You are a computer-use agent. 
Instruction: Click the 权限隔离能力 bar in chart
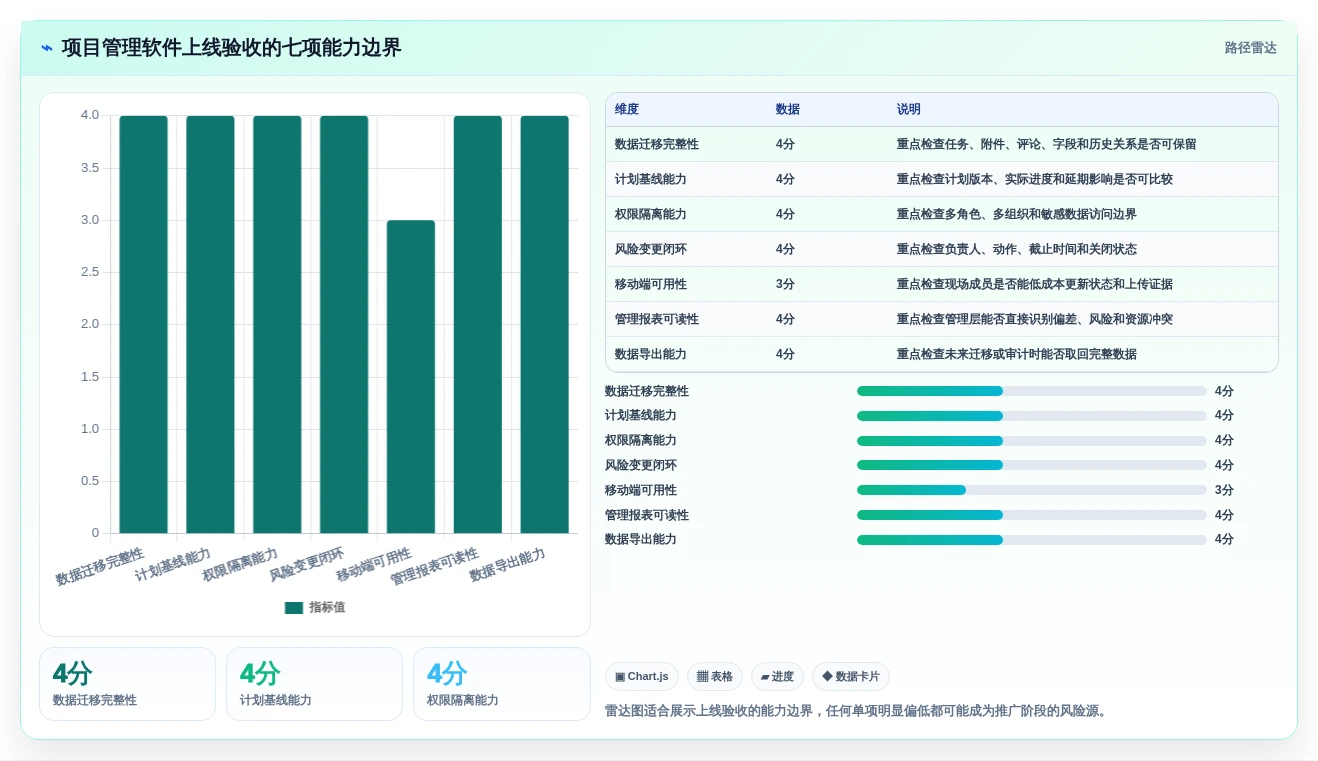click(x=277, y=325)
